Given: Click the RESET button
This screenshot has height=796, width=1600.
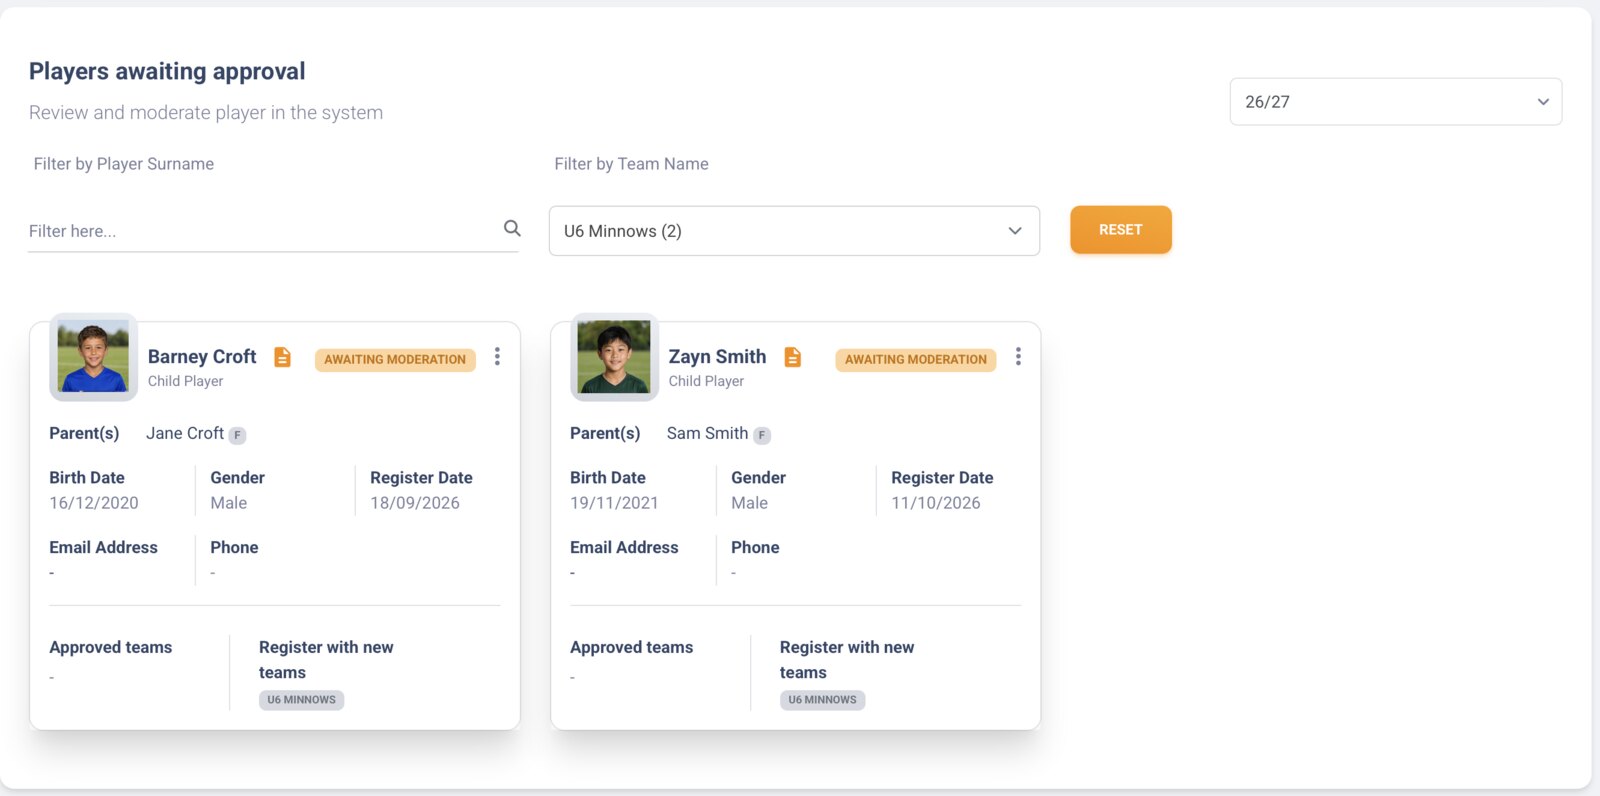Looking at the screenshot, I should click(x=1121, y=230).
